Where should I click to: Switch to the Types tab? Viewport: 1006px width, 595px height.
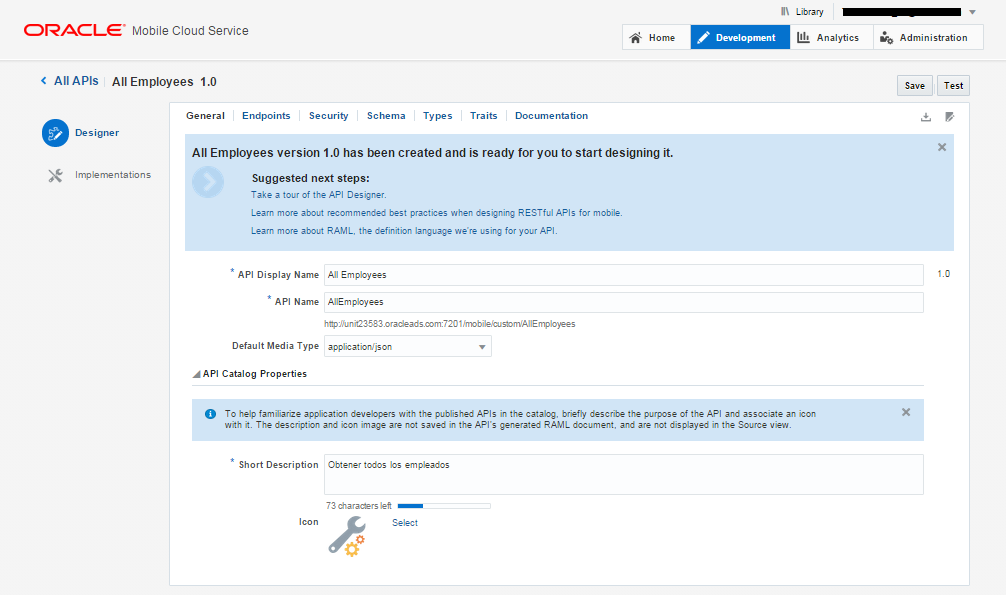pos(438,116)
